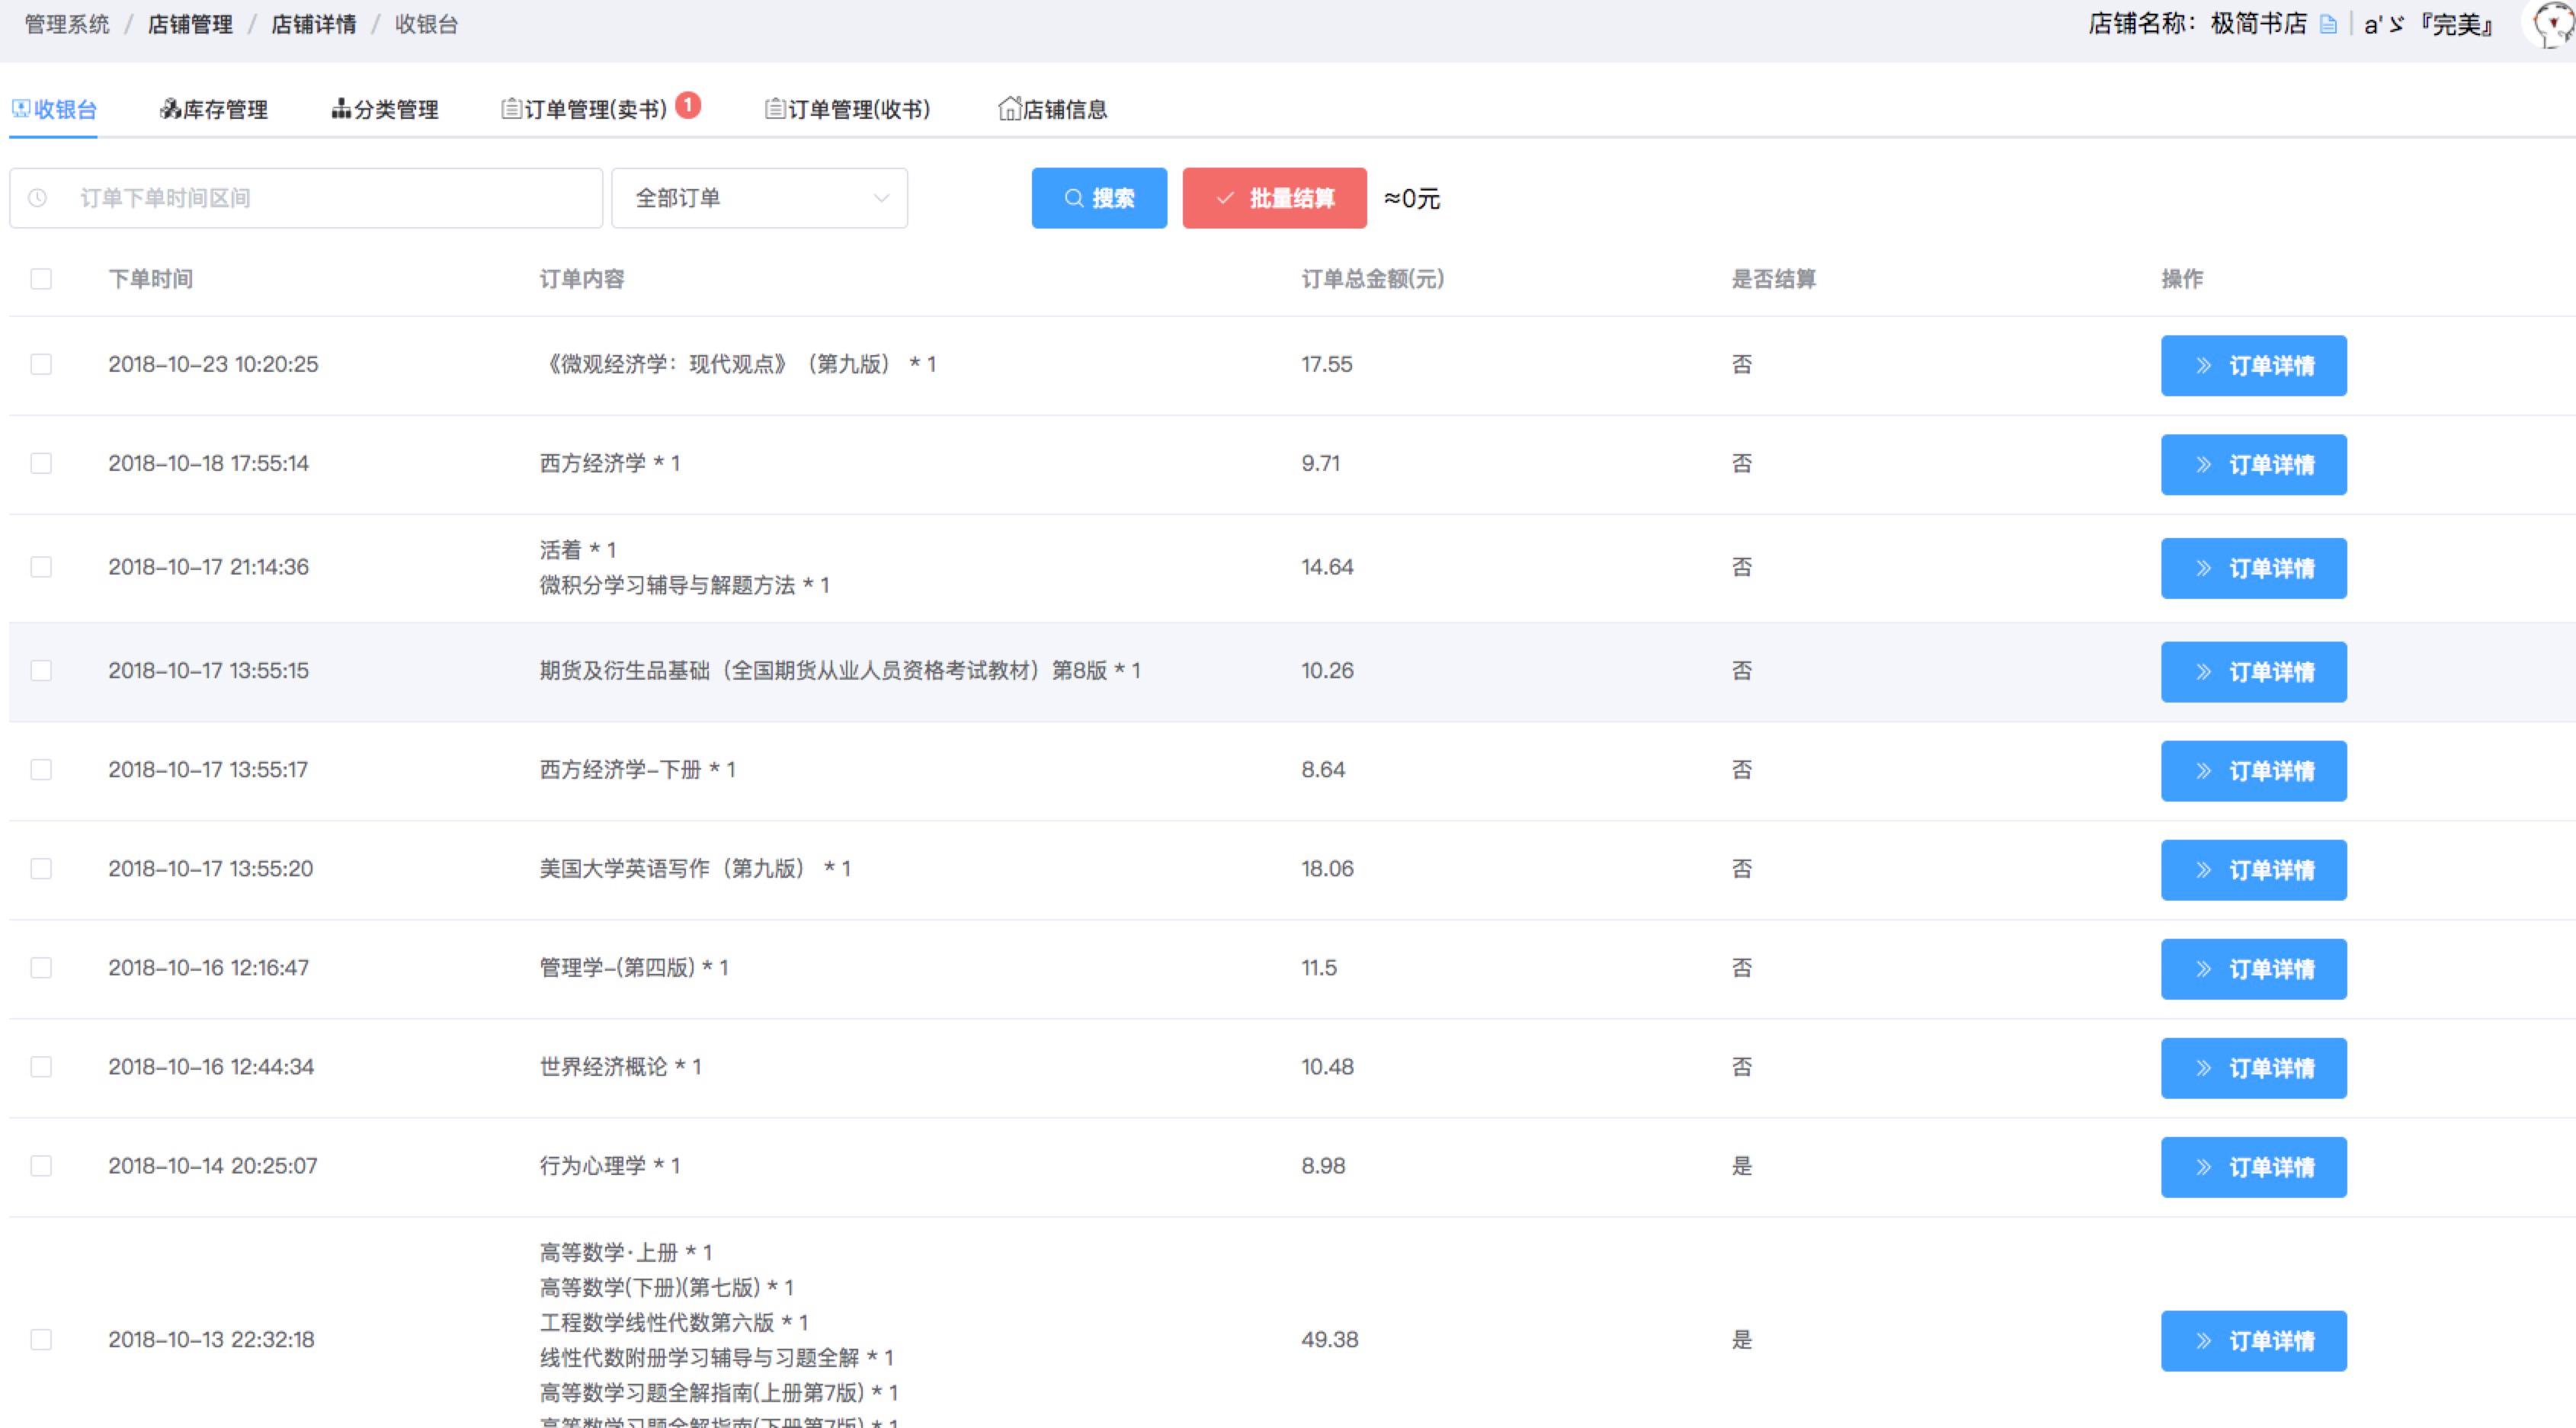The height and width of the screenshot is (1428, 2576).
Task: Click the 否 status in the 世界经济概论 row
Action: (1742, 1066)
